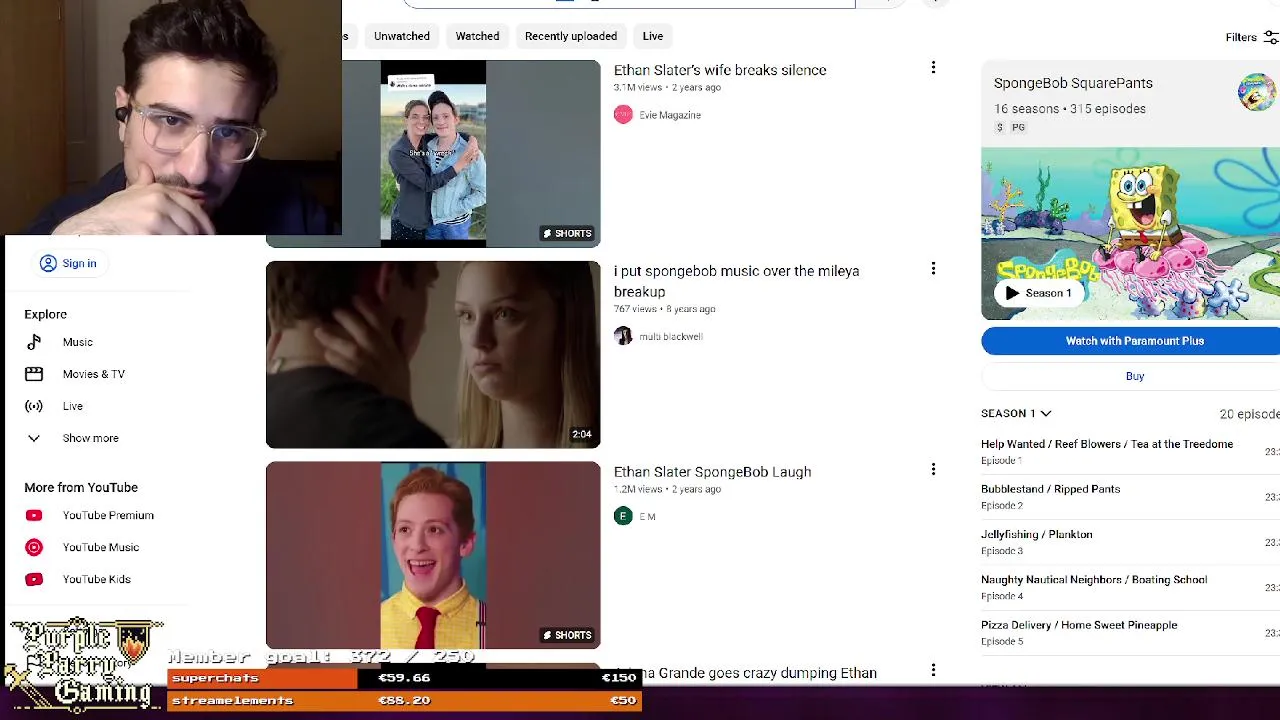This screenshot has width=1280, height=720.
Task: Click Evie Magazine channel name
Action: (x=670, y=115)
